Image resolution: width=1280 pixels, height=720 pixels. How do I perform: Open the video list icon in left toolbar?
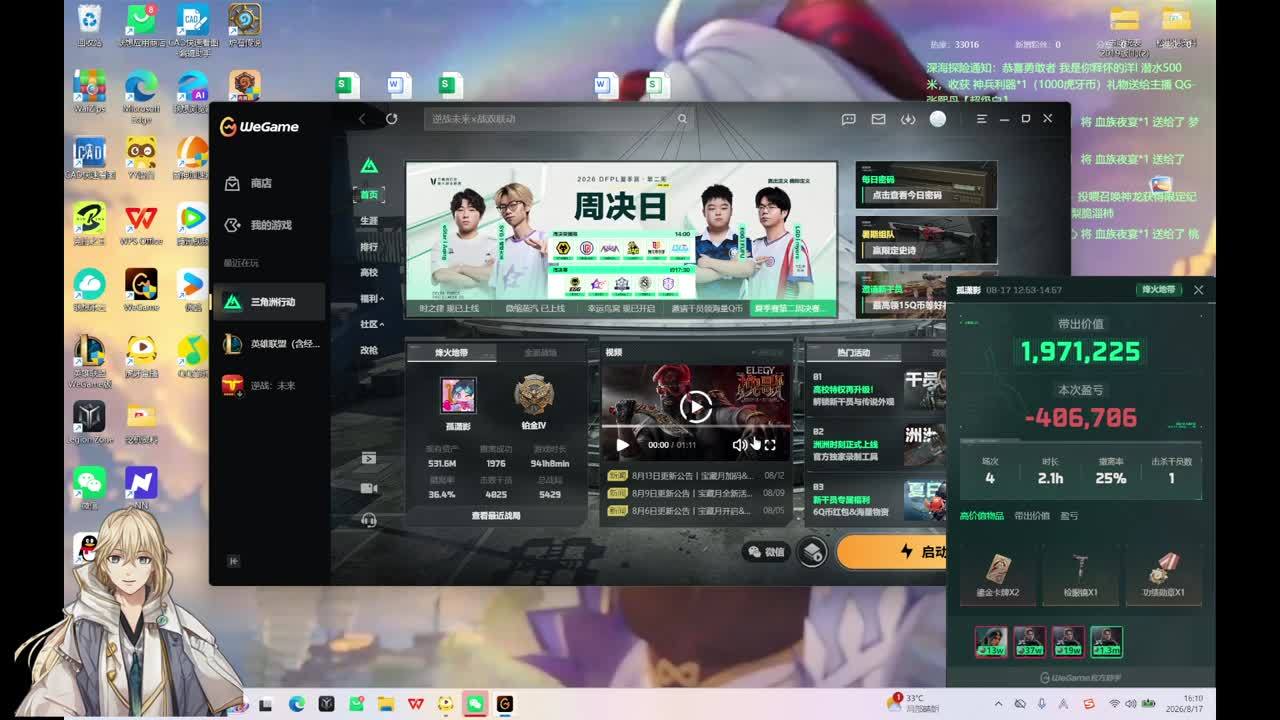click(369, 458)
